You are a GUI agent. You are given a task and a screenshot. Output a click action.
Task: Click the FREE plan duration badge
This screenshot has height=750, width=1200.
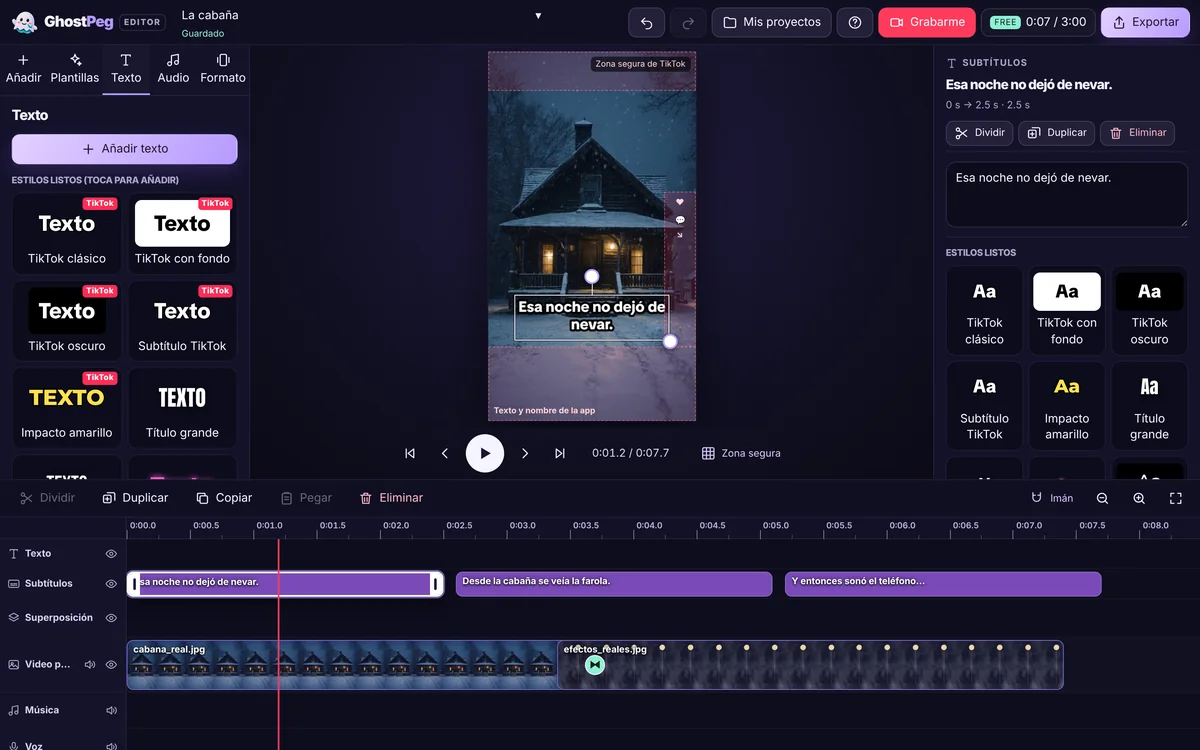pos(1038,22)
